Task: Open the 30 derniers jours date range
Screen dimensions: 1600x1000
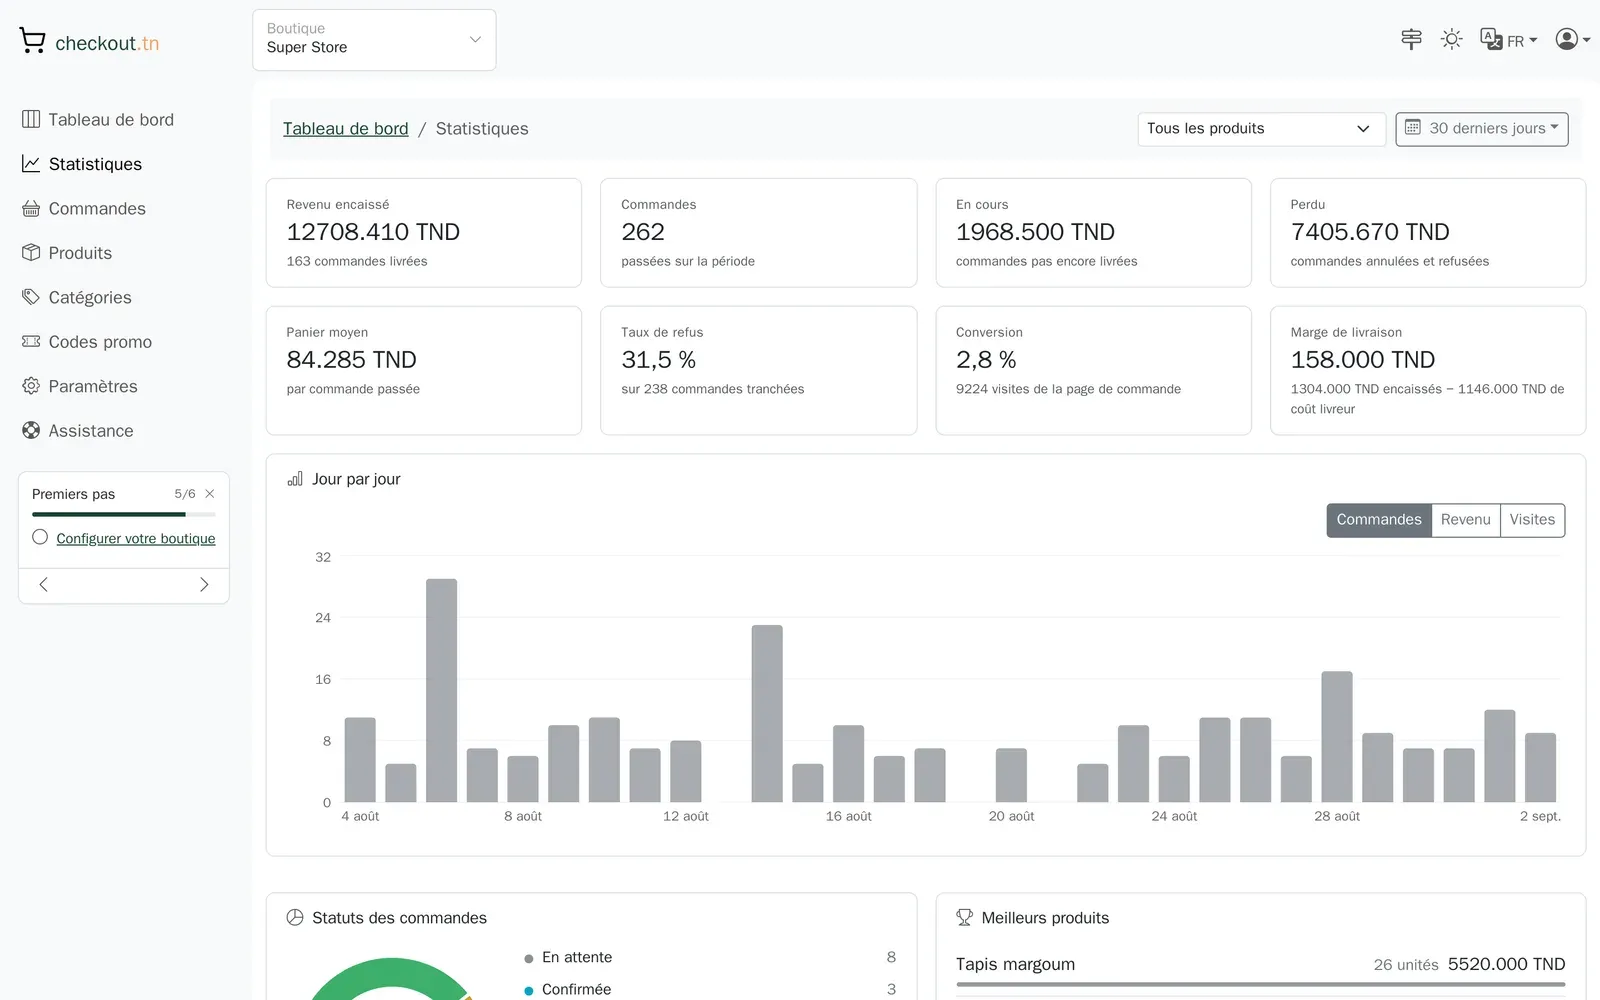Action: 1482,129
